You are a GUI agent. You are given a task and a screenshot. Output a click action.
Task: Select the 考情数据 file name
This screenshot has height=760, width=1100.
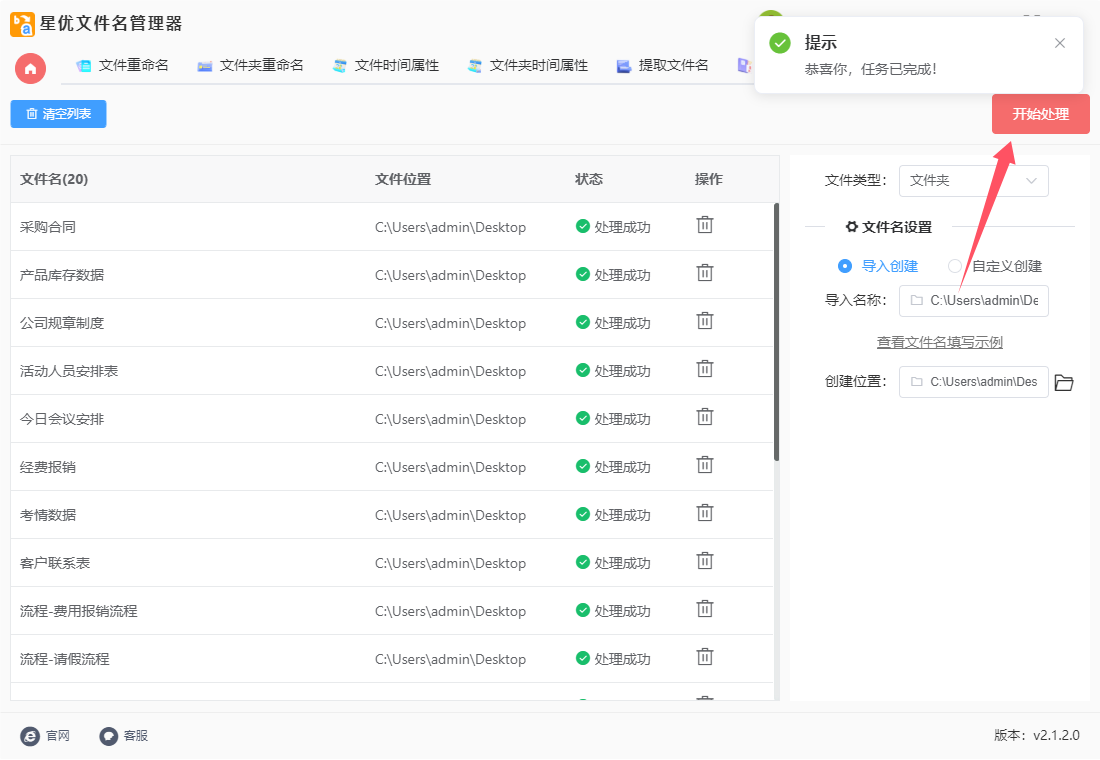pos(48,514)
